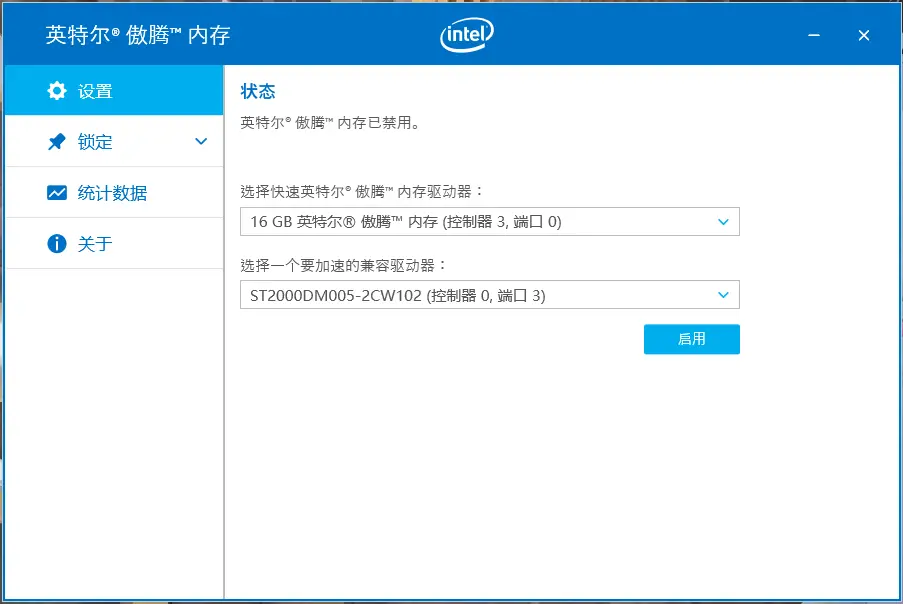The height and width of the screenshot is (604, 903).
Task: Click the 16 GB 英特尔 傲腾 内存 field text
Action: click(x=405, y=222)
